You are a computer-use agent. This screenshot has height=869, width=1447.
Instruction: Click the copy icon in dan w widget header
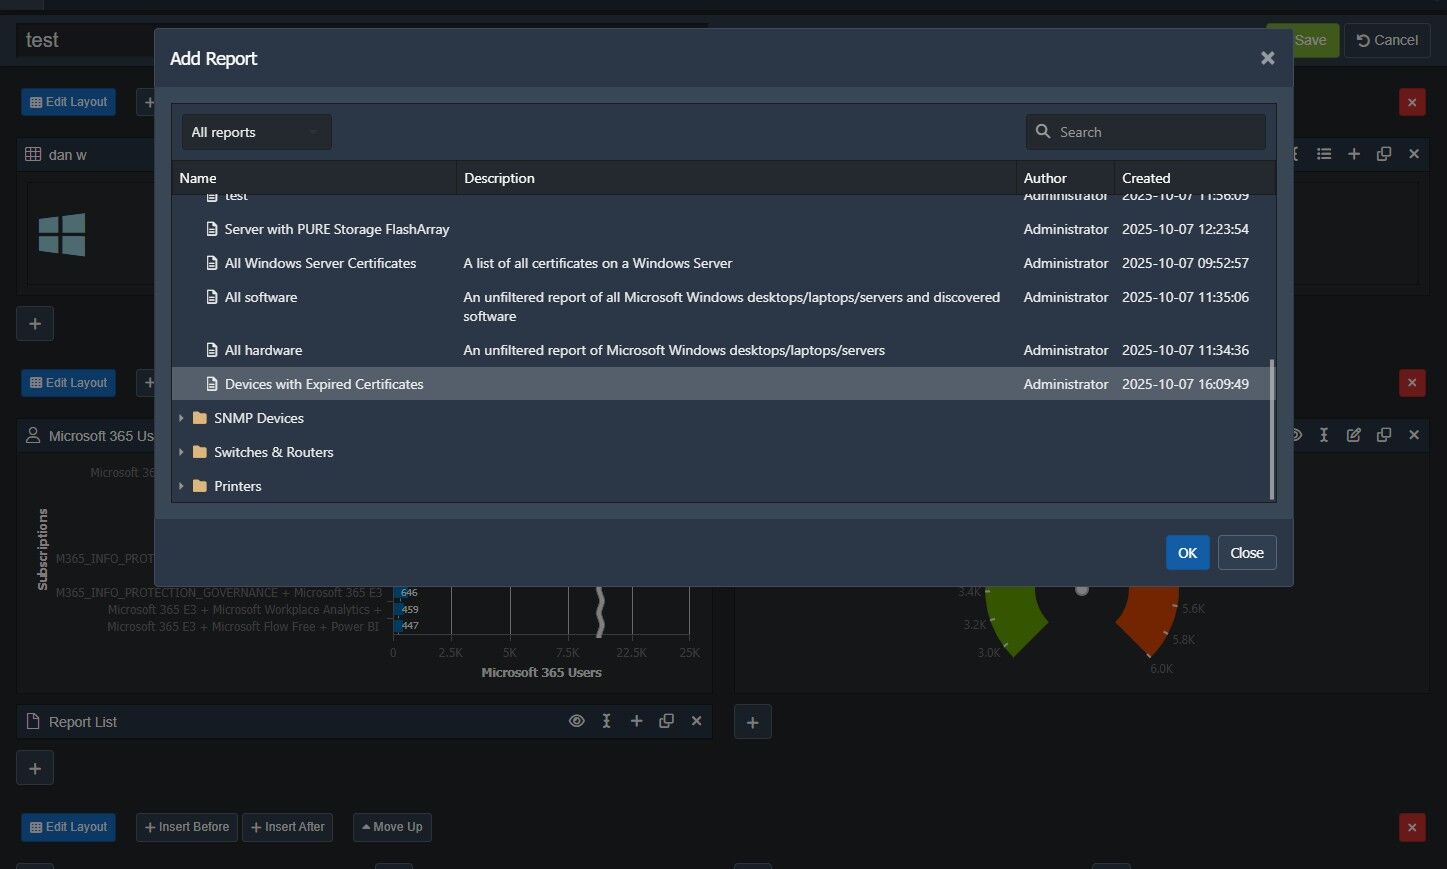[x=1384, y=154]
